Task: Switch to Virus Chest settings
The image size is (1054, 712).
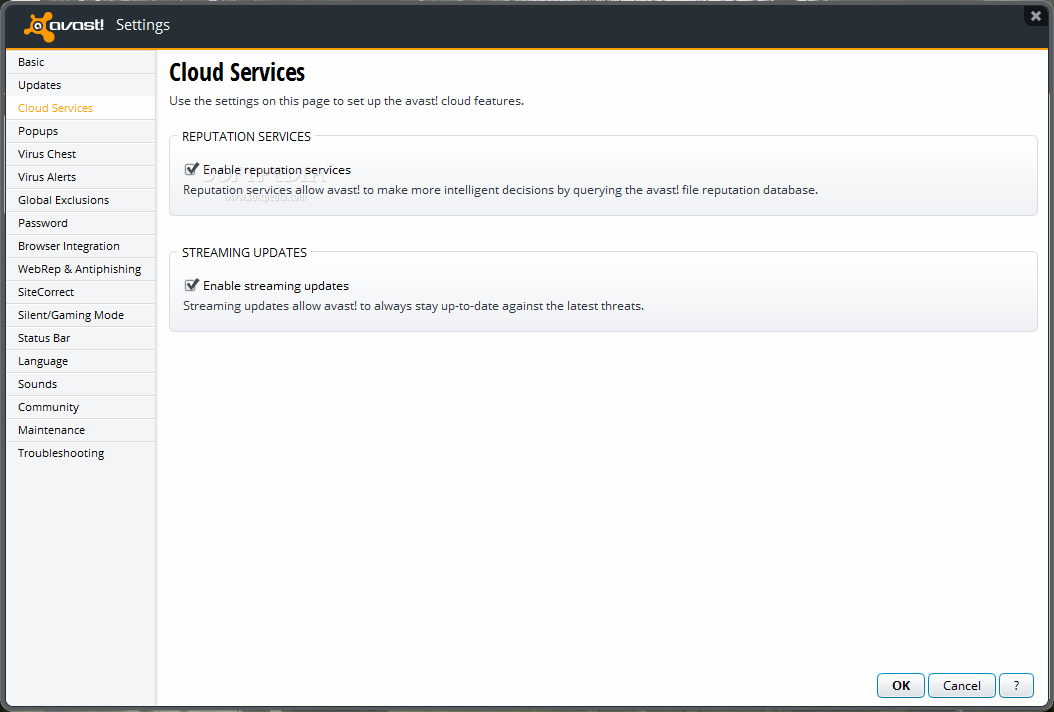Action: coord(81,154)
